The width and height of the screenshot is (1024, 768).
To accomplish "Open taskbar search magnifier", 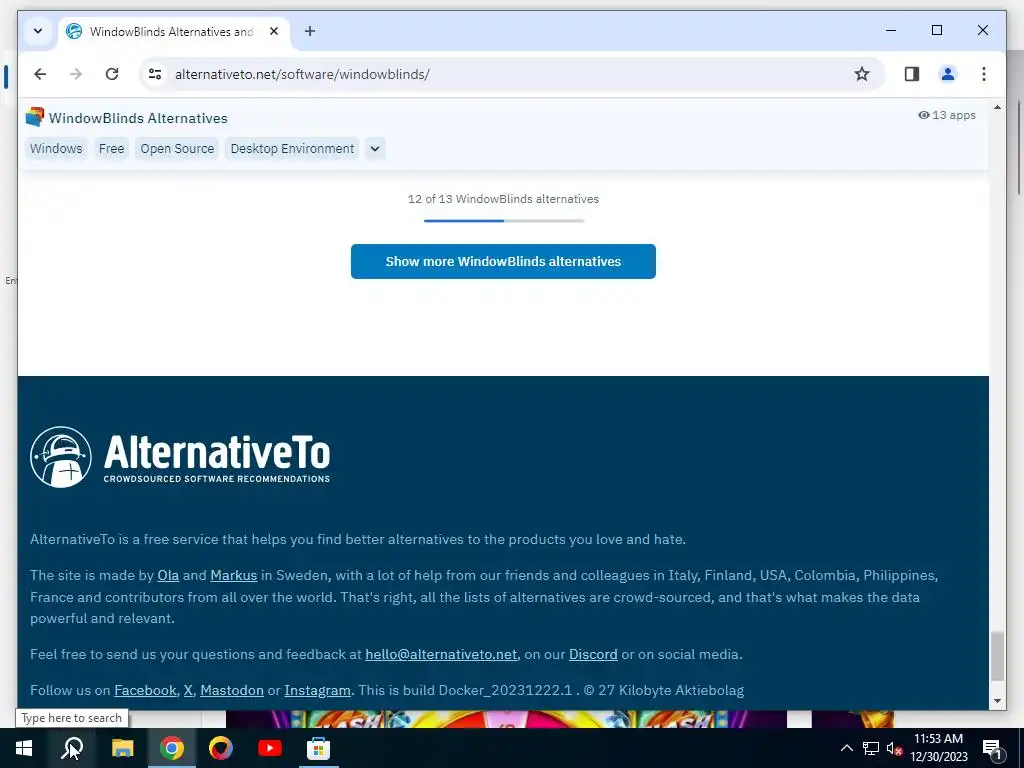I will pyautogui.click(x=72, y=748).
